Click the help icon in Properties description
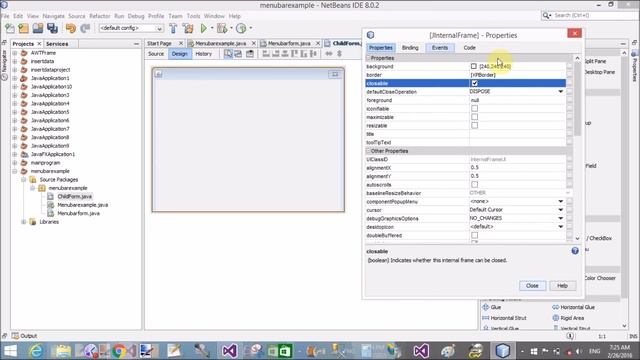Screen dimensions: 640x360 tap(575, 251)
